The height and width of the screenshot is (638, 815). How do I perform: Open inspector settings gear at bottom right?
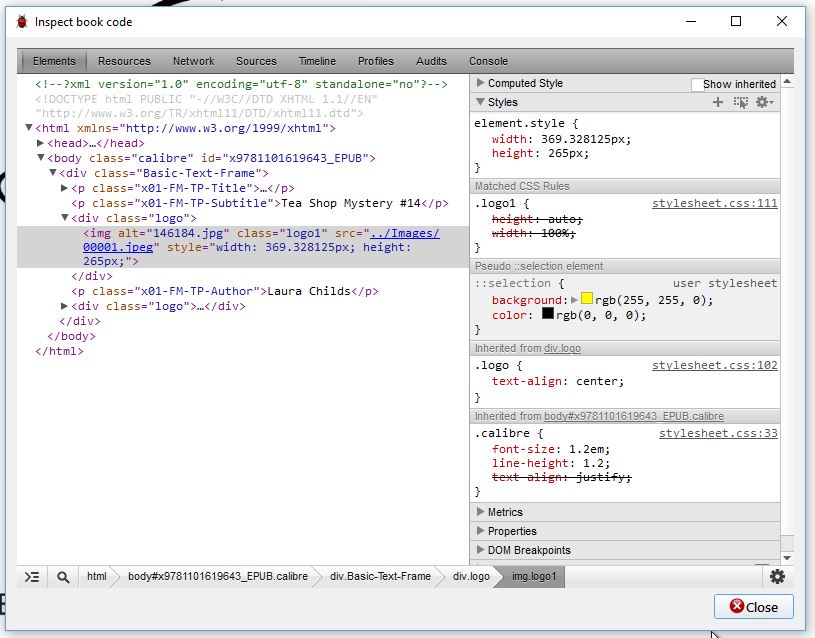tap(777, 576)
